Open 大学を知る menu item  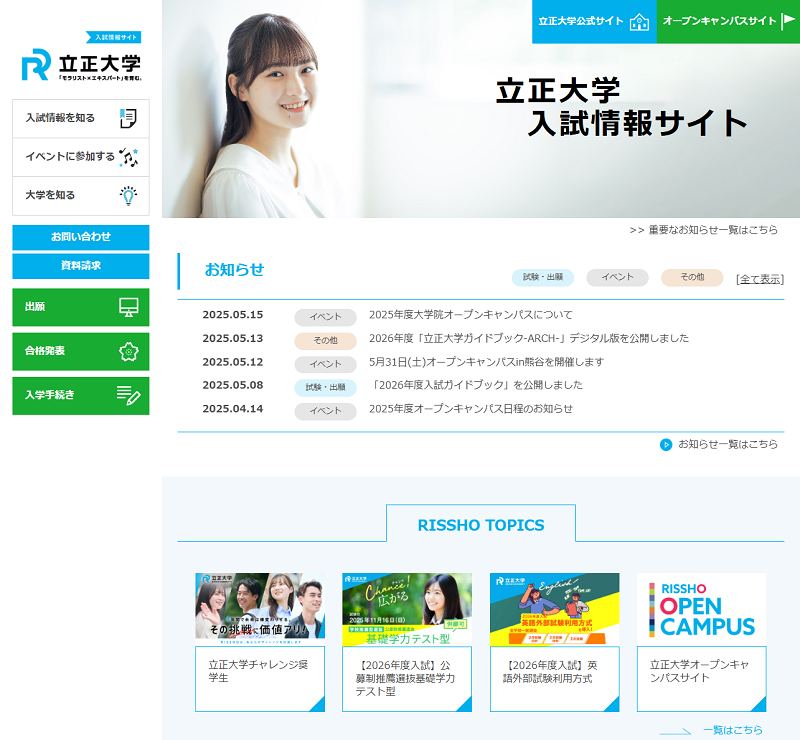81,196
